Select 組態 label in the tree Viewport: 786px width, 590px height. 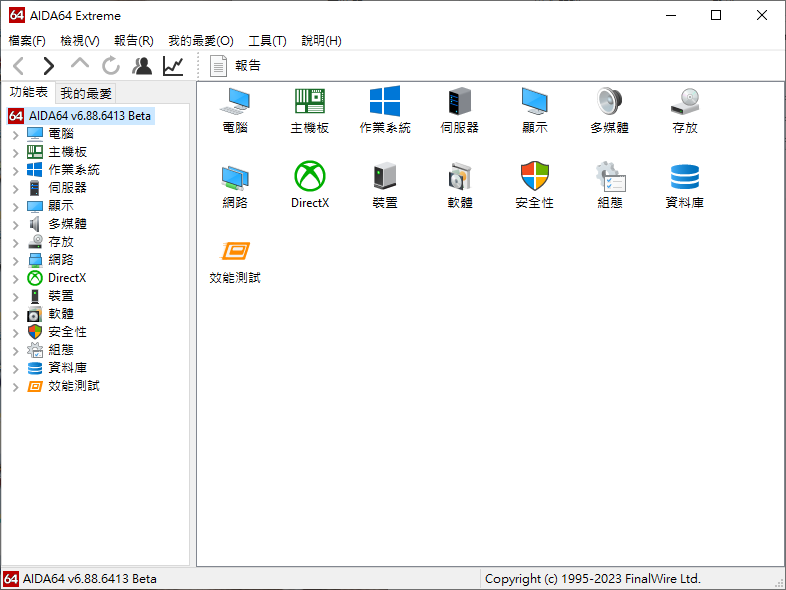pos(61,350)
